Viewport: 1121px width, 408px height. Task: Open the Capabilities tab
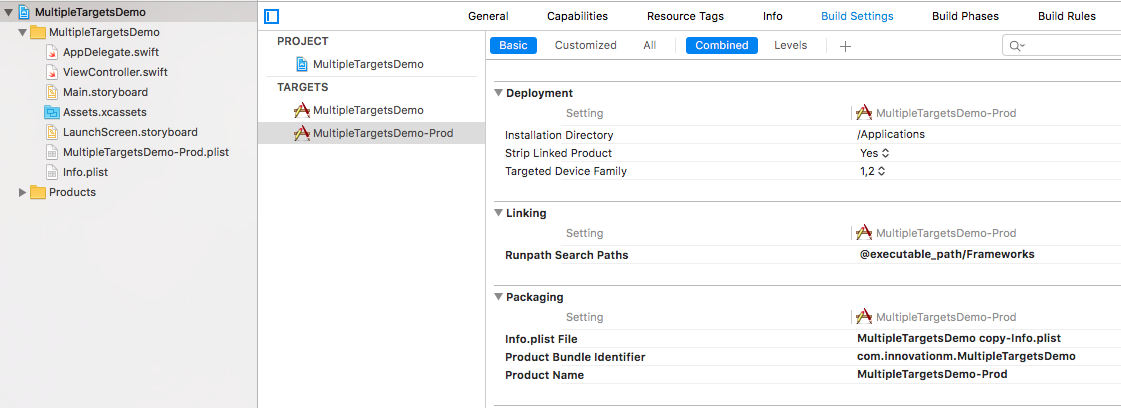click(577, 16)
